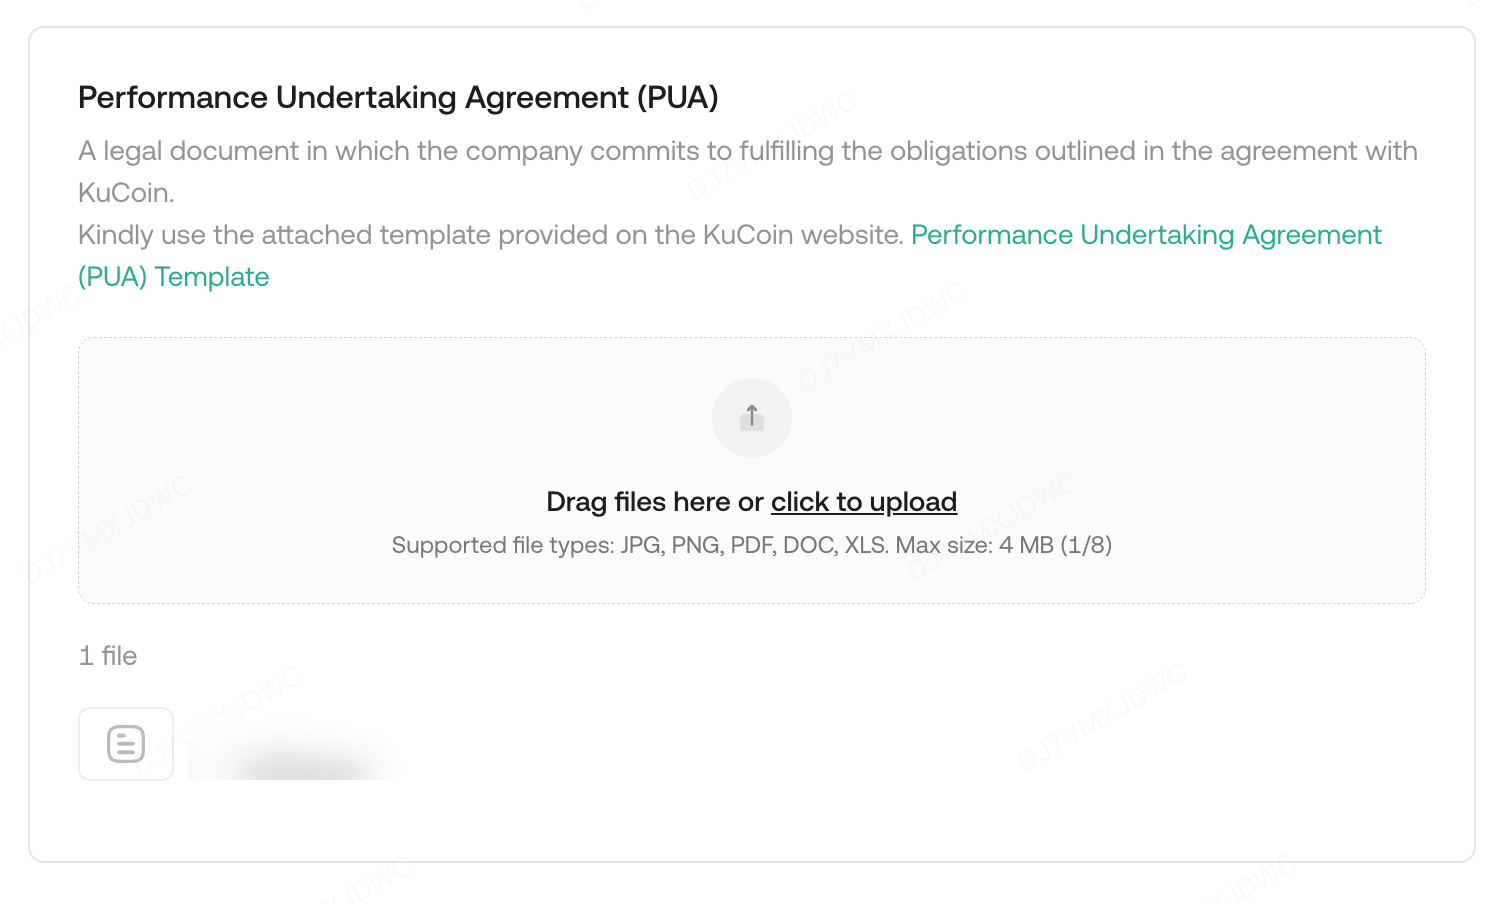Click the '(PUA) Template' link text
The width and height of the screenshot is (1508, 904).
(x=174, y=277)
